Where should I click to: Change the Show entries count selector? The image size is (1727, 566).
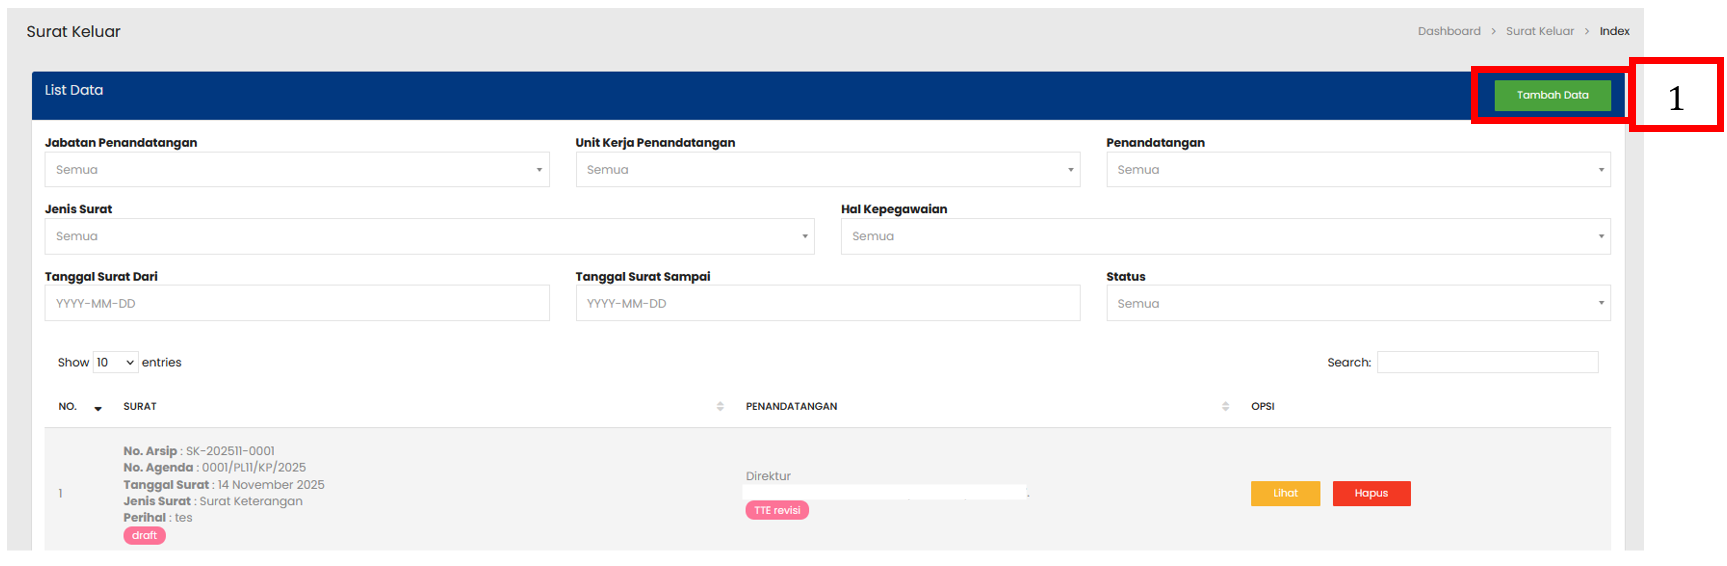tap(115, 363)
